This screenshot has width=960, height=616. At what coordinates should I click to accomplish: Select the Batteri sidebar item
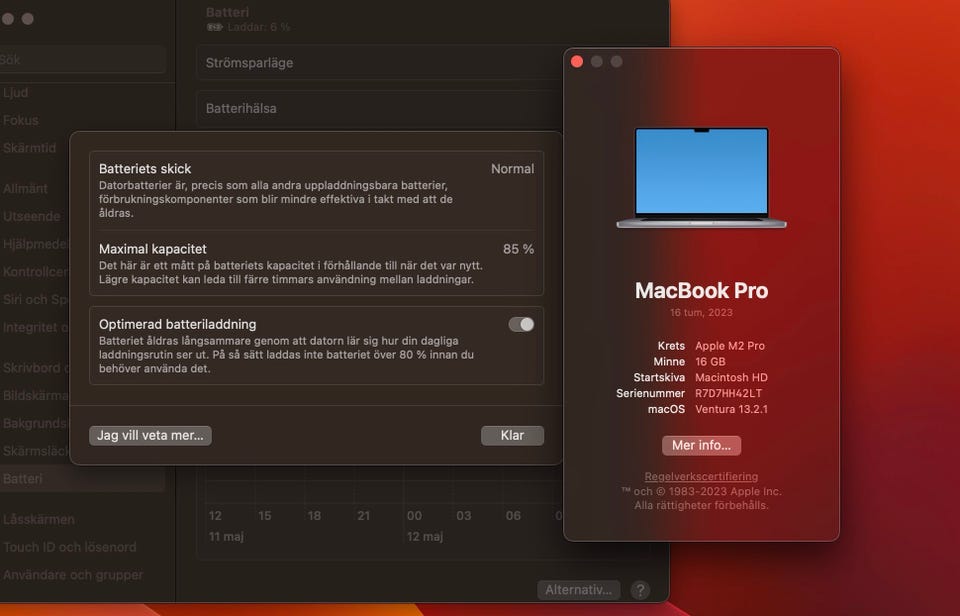pyautogui.click(x=82, y=479)
